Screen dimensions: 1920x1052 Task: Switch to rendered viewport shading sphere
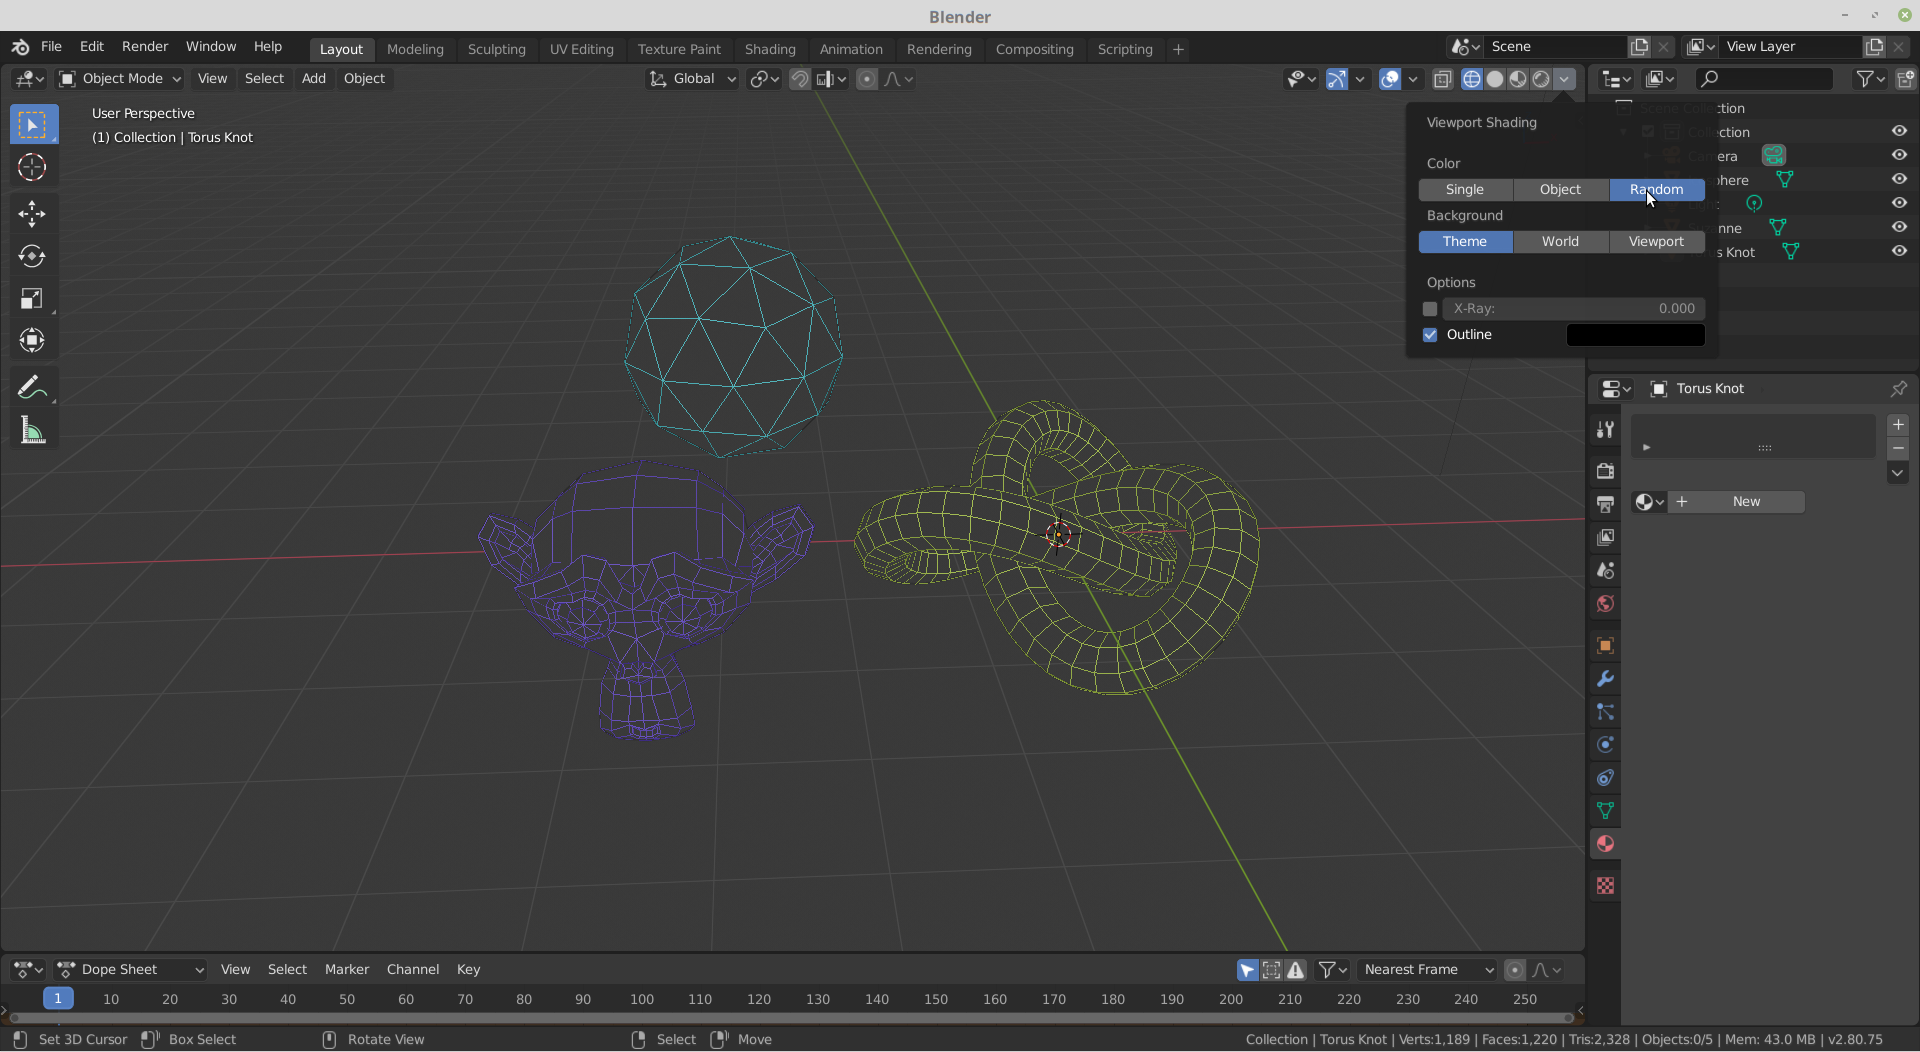1541,79
